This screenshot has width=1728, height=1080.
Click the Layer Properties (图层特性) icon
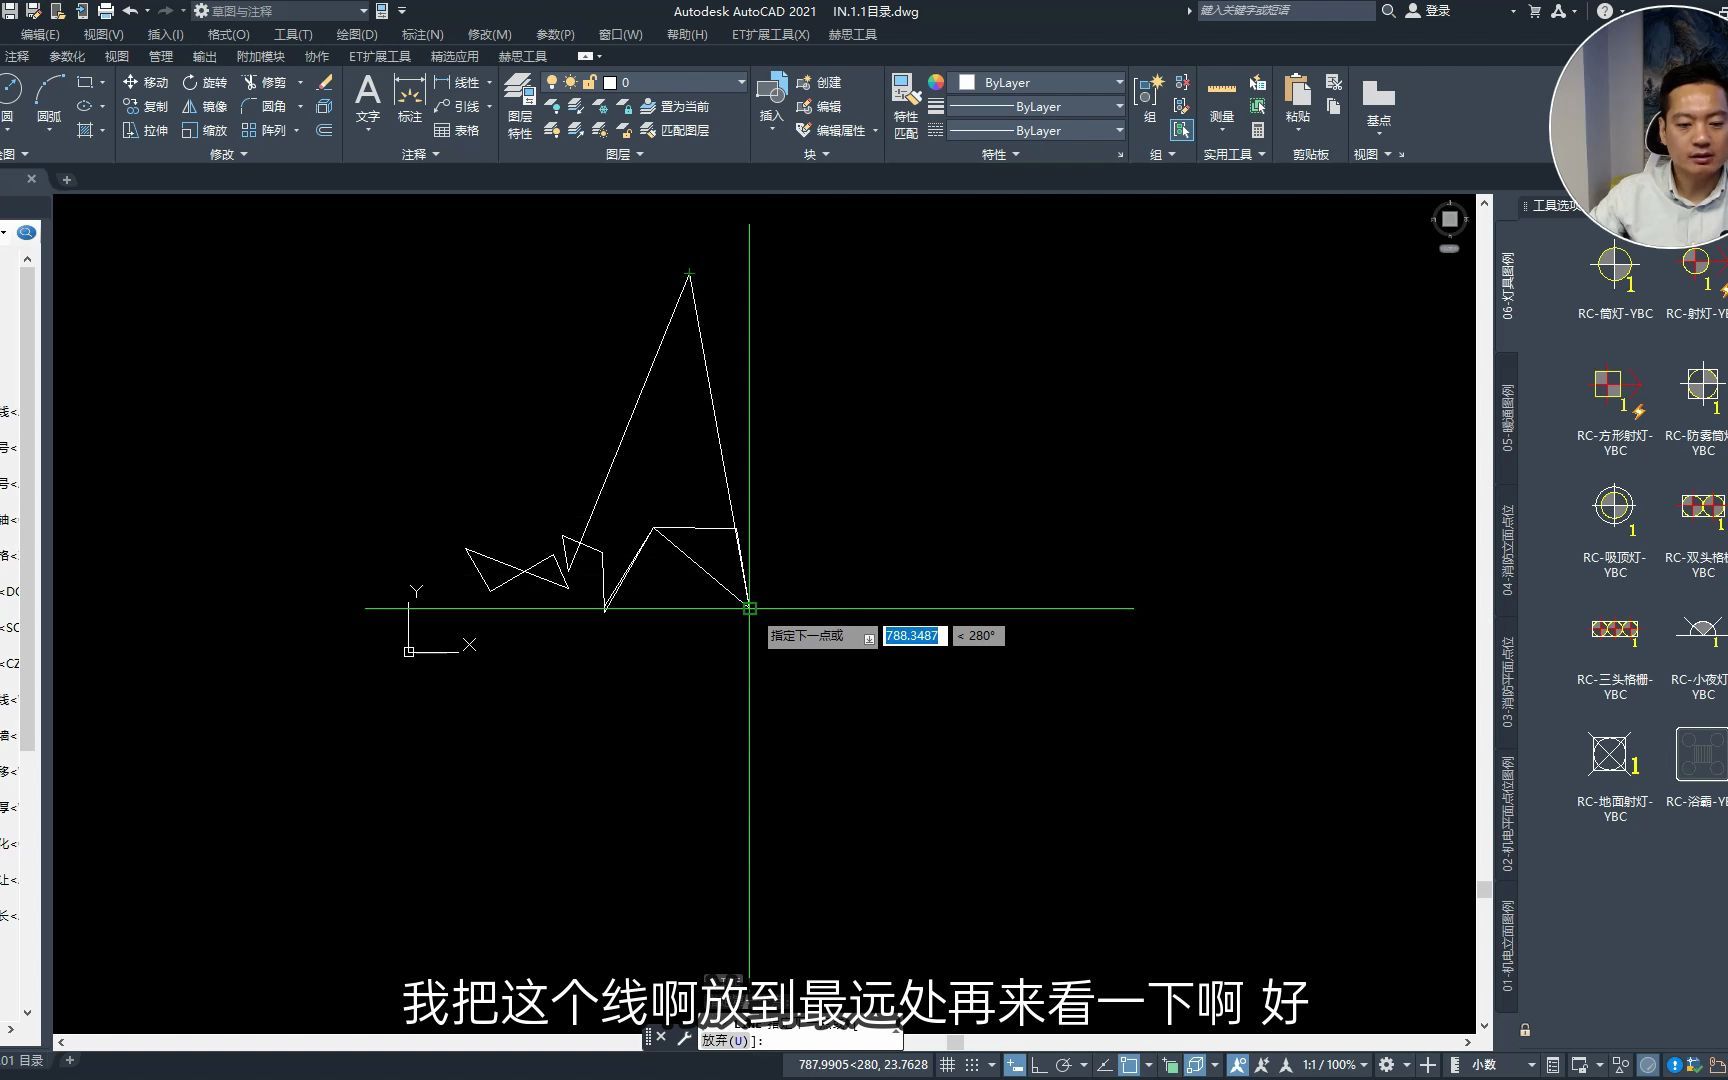[520, 90]
